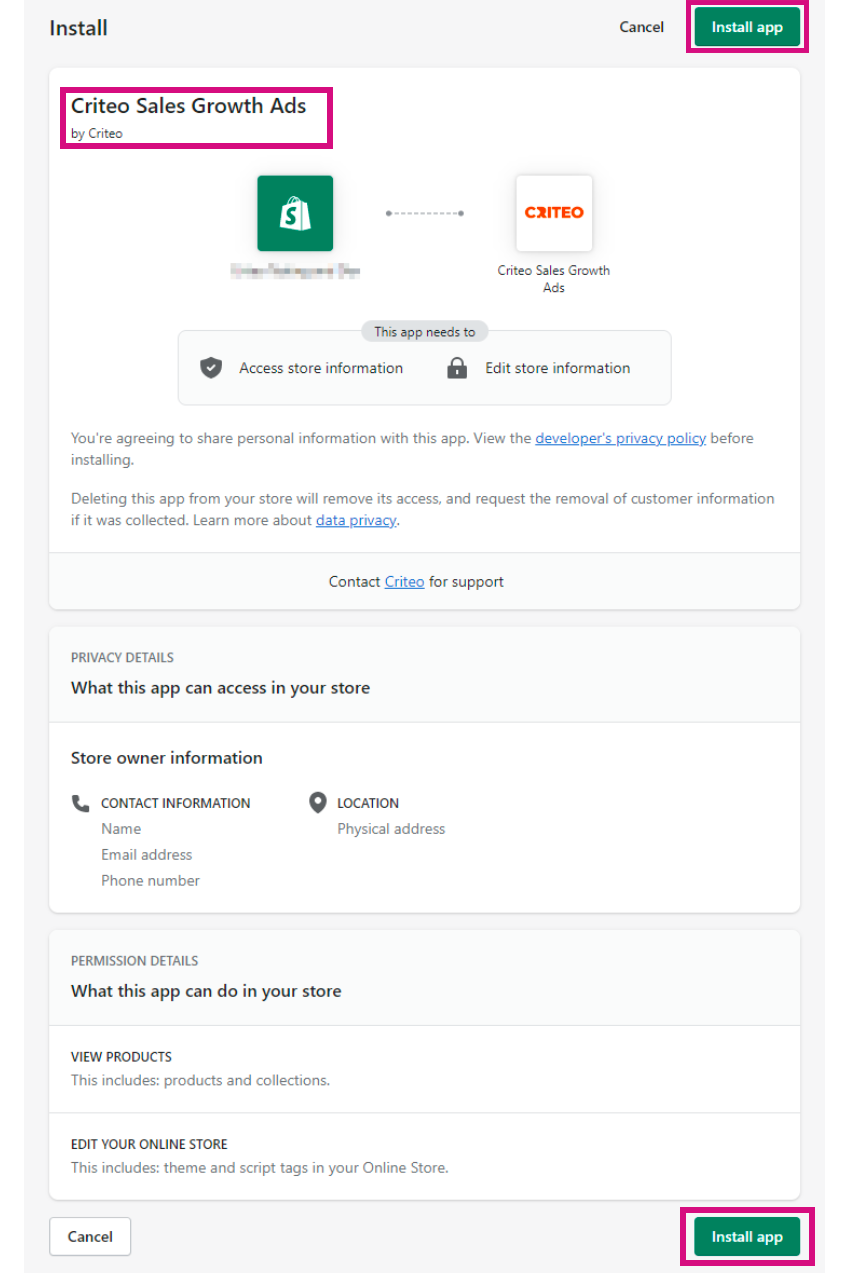Click the Criteo Sales Growth Ads heading
Image resolution: width=850 pixels, height=1274 pixels.
click(189, 105)
